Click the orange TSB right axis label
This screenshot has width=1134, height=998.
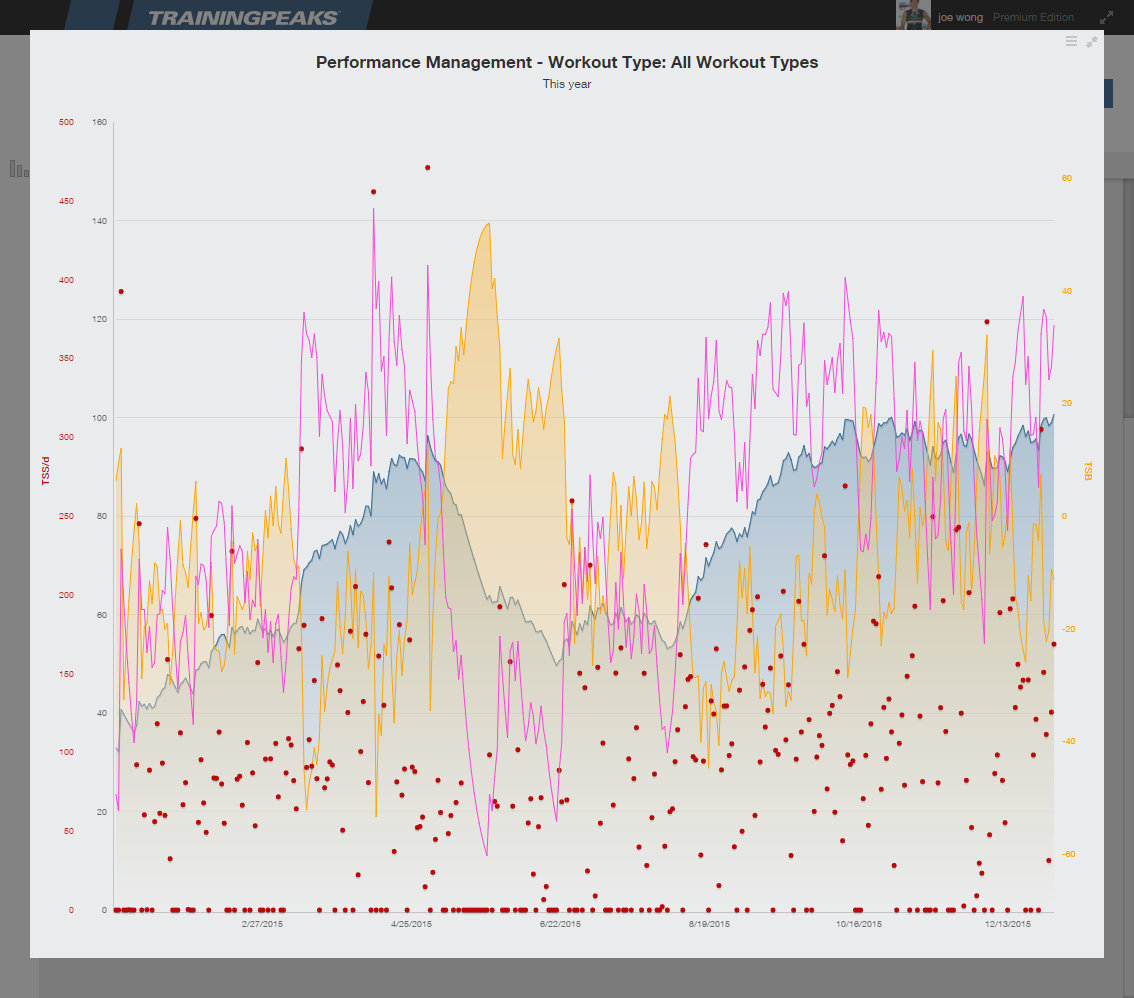pos(1087,471)
